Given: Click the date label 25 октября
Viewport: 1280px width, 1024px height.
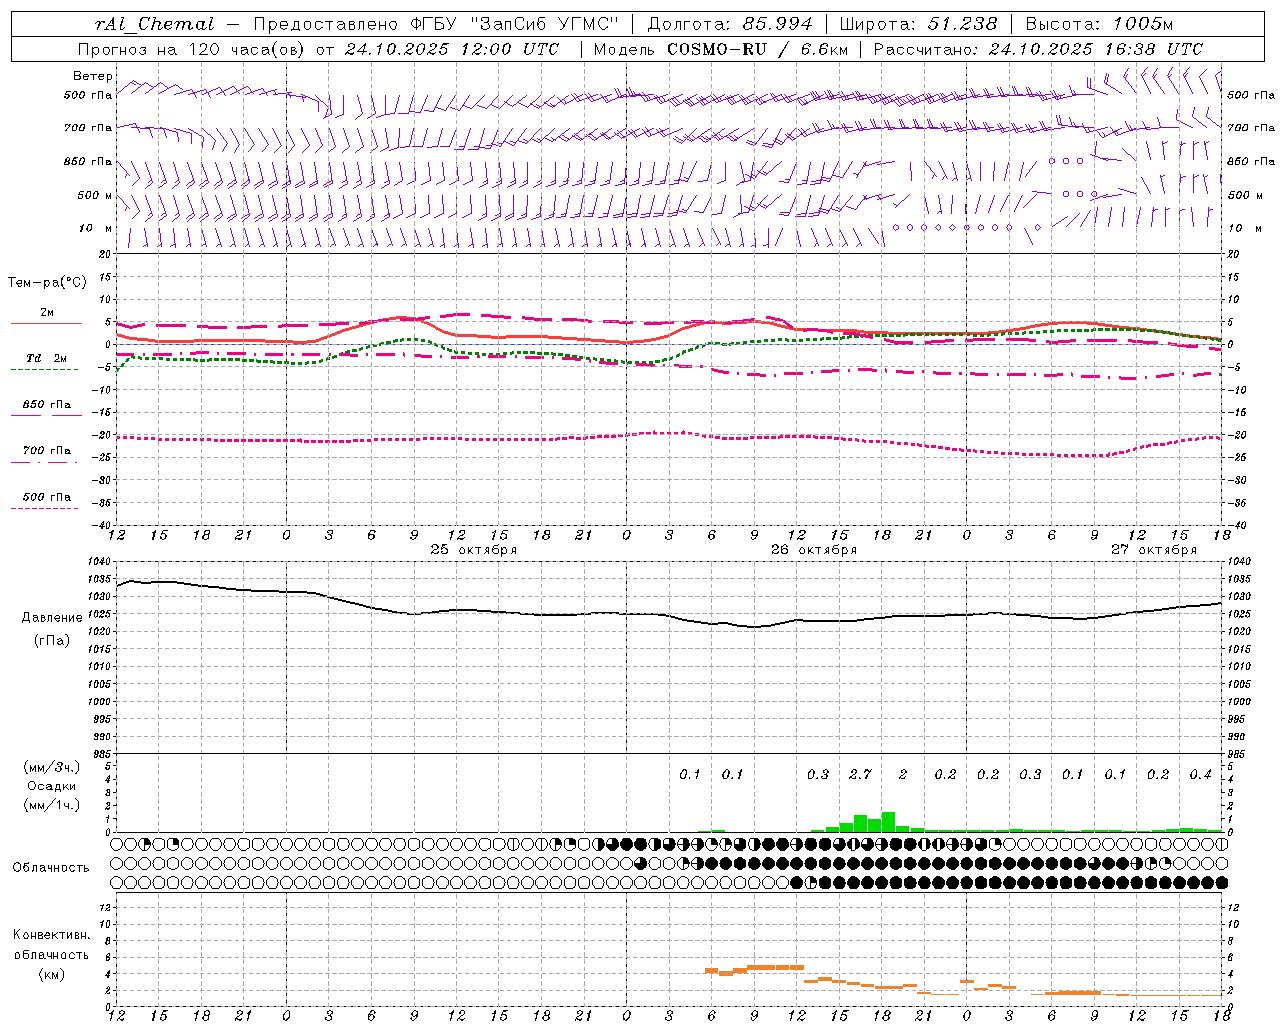Looking at the screenshot, I should point(474,550).
